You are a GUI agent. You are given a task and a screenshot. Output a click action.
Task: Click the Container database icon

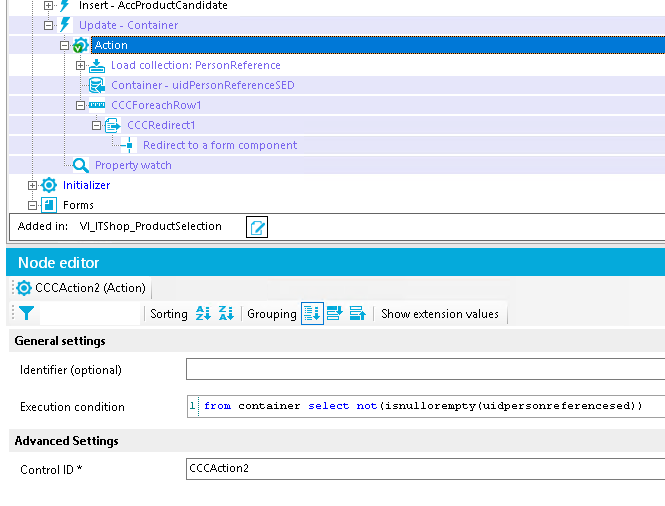click(97, 85)
